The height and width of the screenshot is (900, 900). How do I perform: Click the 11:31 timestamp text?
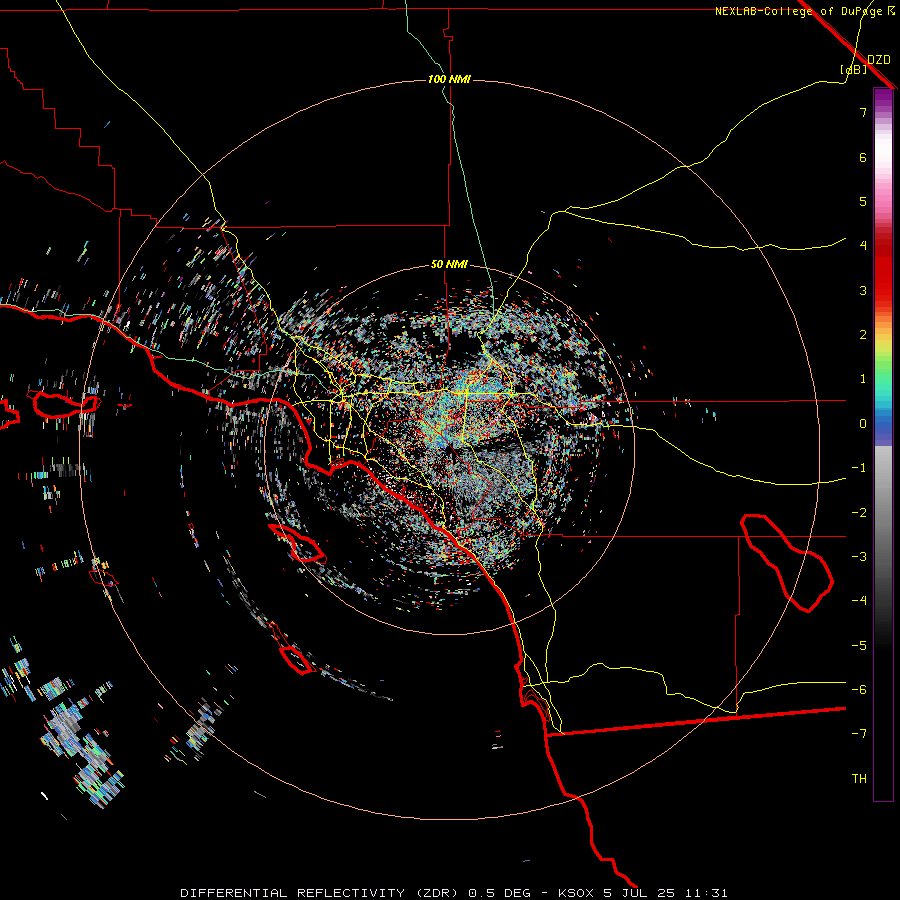(709, 893)
